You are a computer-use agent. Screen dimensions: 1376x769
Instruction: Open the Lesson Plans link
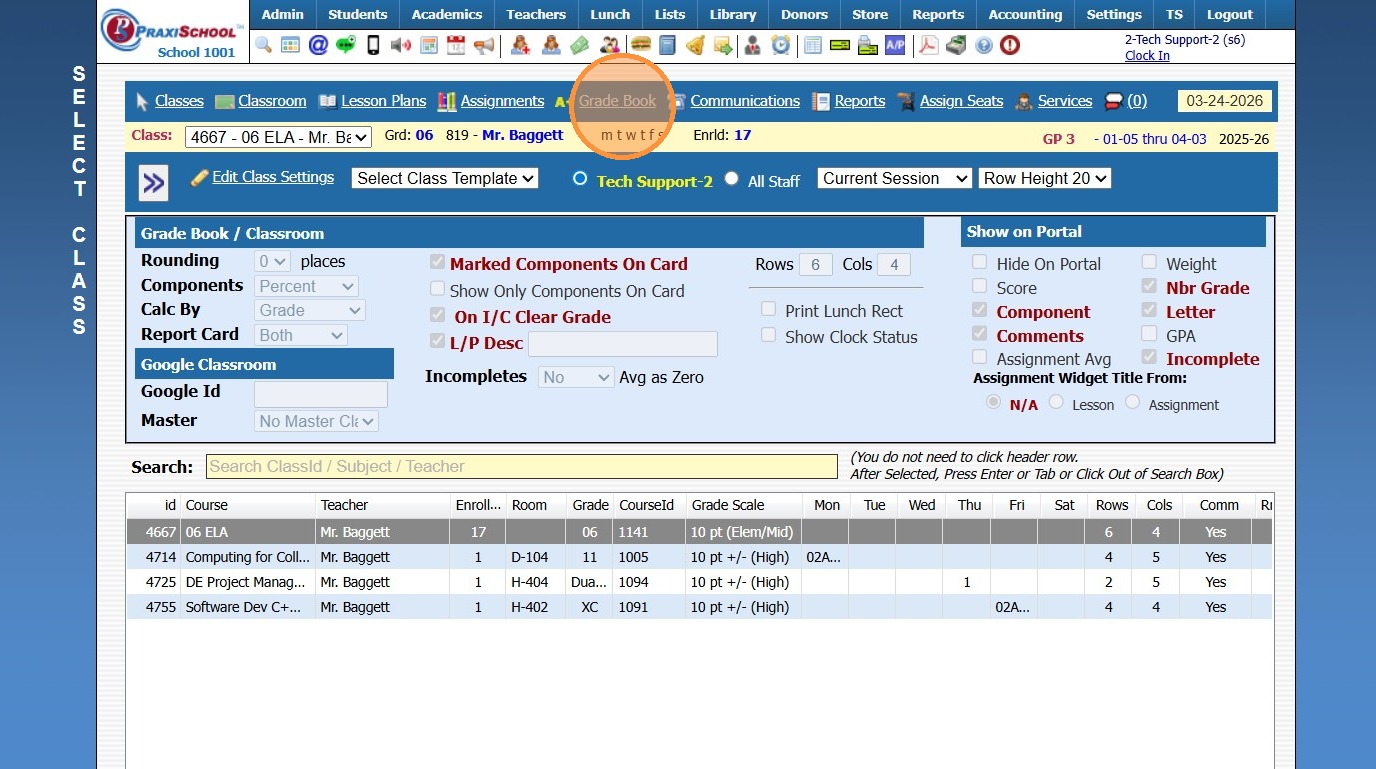383,101
